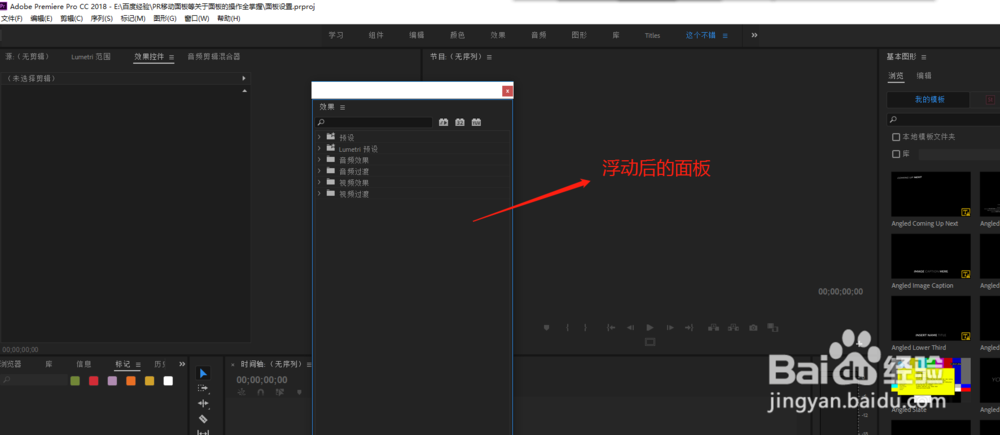The height and width of the screenshot is (435, 1000).
Task: Filter markers by red color swatch
Action: click(94, 381)
